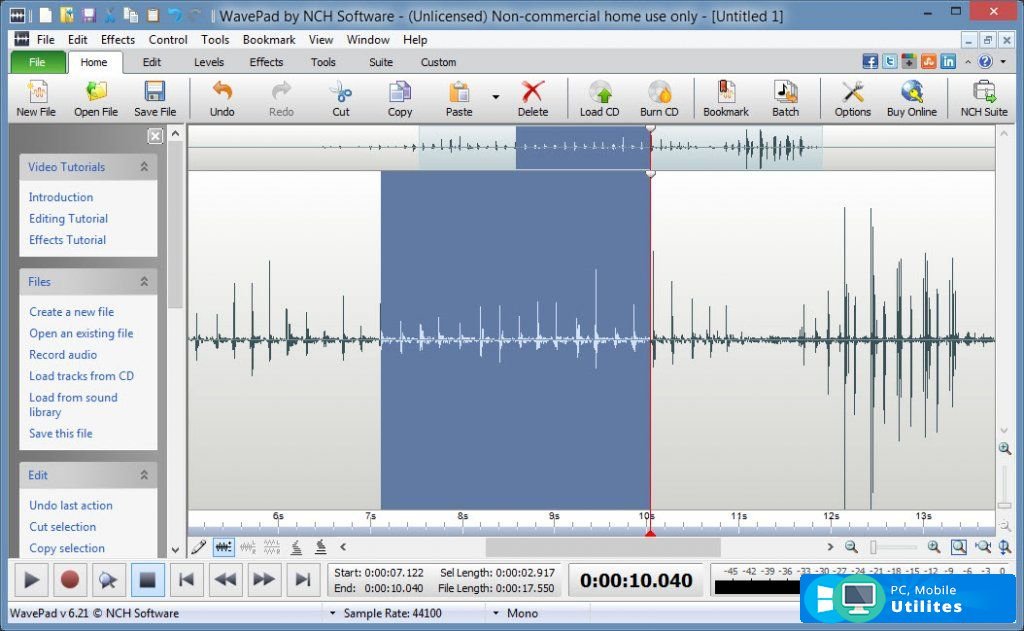Viewport: 1024px width, 631px height.
Task: Collapse the ribbon with the caret arrow
Action: click(967, 61)
